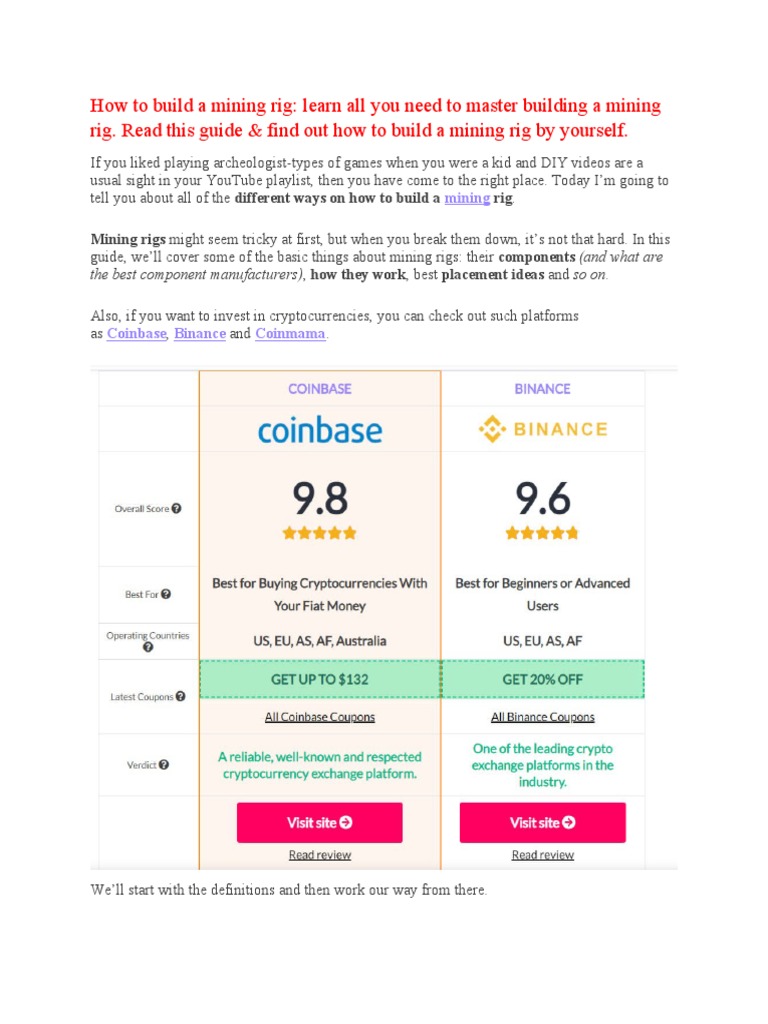Click the star rating under Binance's 9.6 score

pyautogui.click(x=542, y=533)
